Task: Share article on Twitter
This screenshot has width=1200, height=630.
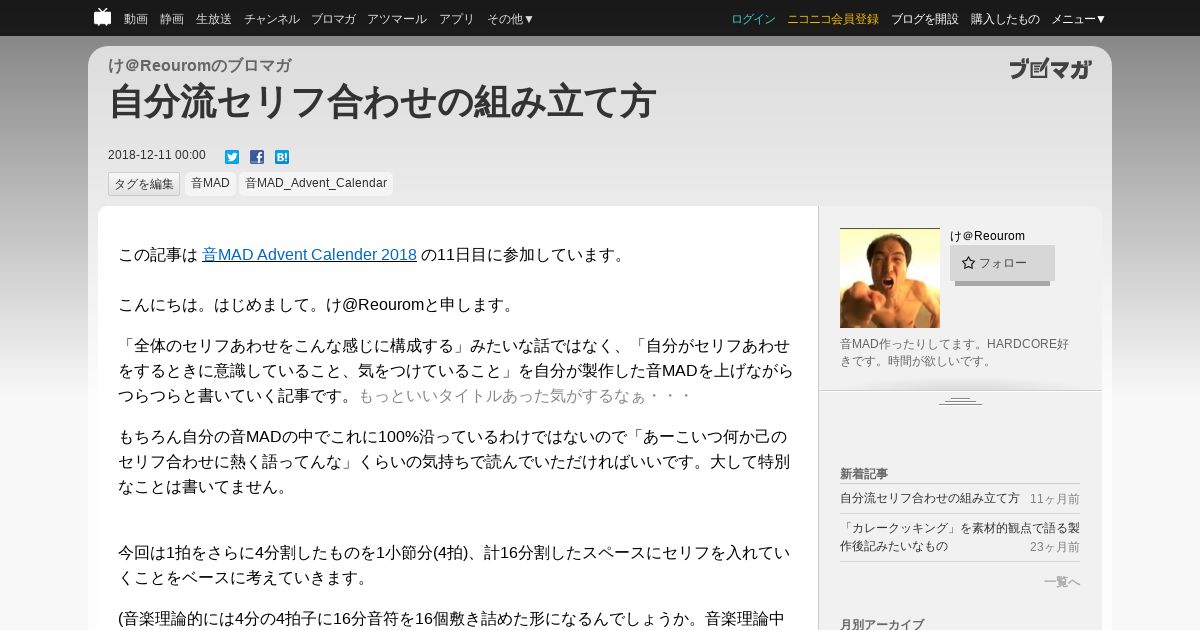Action: pos(232,157)
